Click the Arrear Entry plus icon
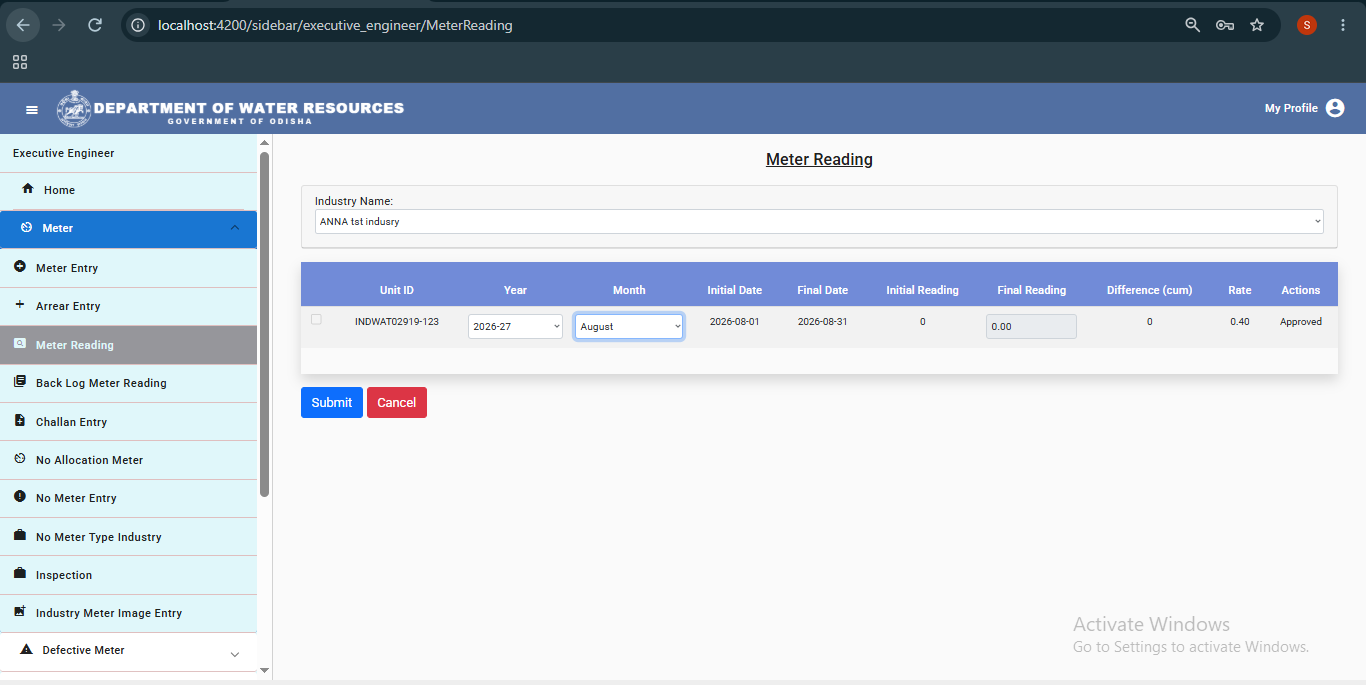This screenshot has width=1366, height=685. pos(20,305)
